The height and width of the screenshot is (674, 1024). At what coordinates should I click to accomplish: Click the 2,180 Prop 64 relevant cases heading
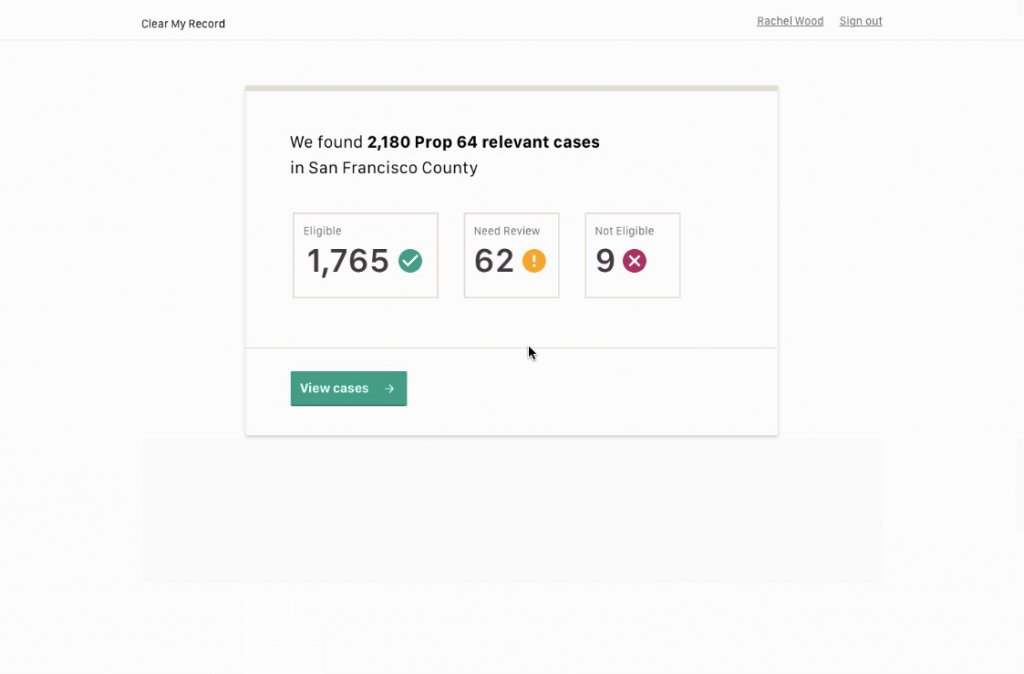click(x=483, y=142)
